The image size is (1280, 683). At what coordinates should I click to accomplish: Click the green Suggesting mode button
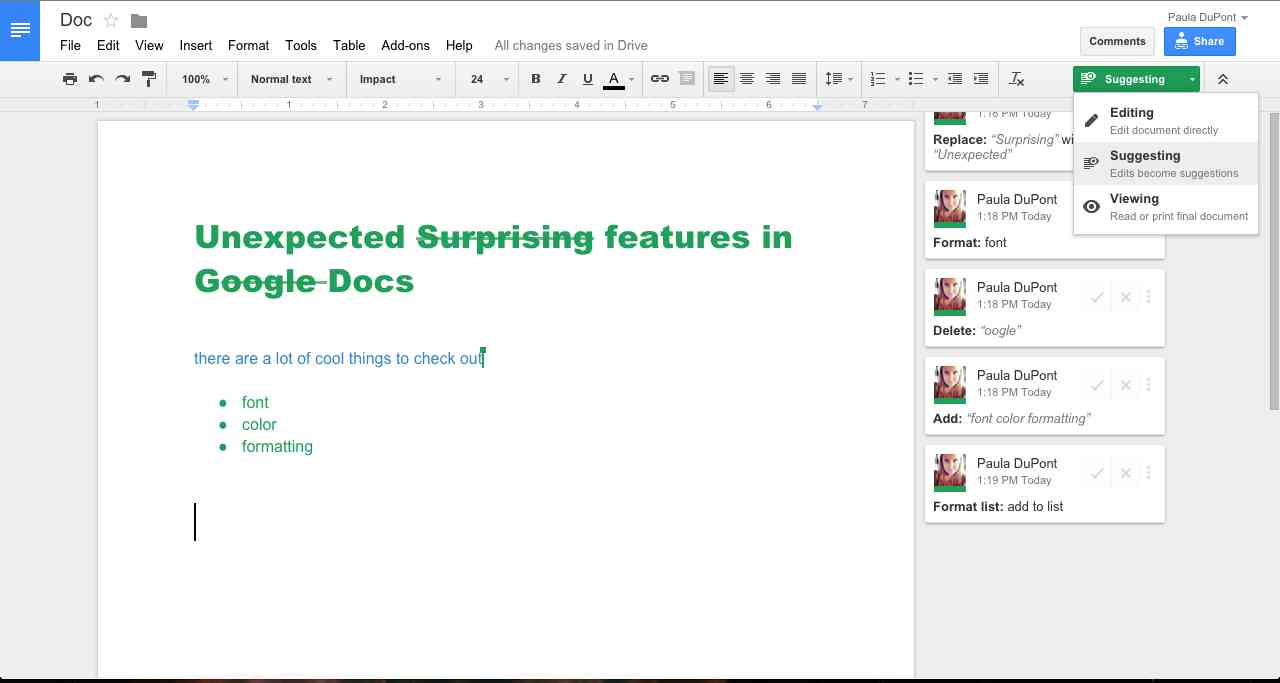coord(1136,79)
